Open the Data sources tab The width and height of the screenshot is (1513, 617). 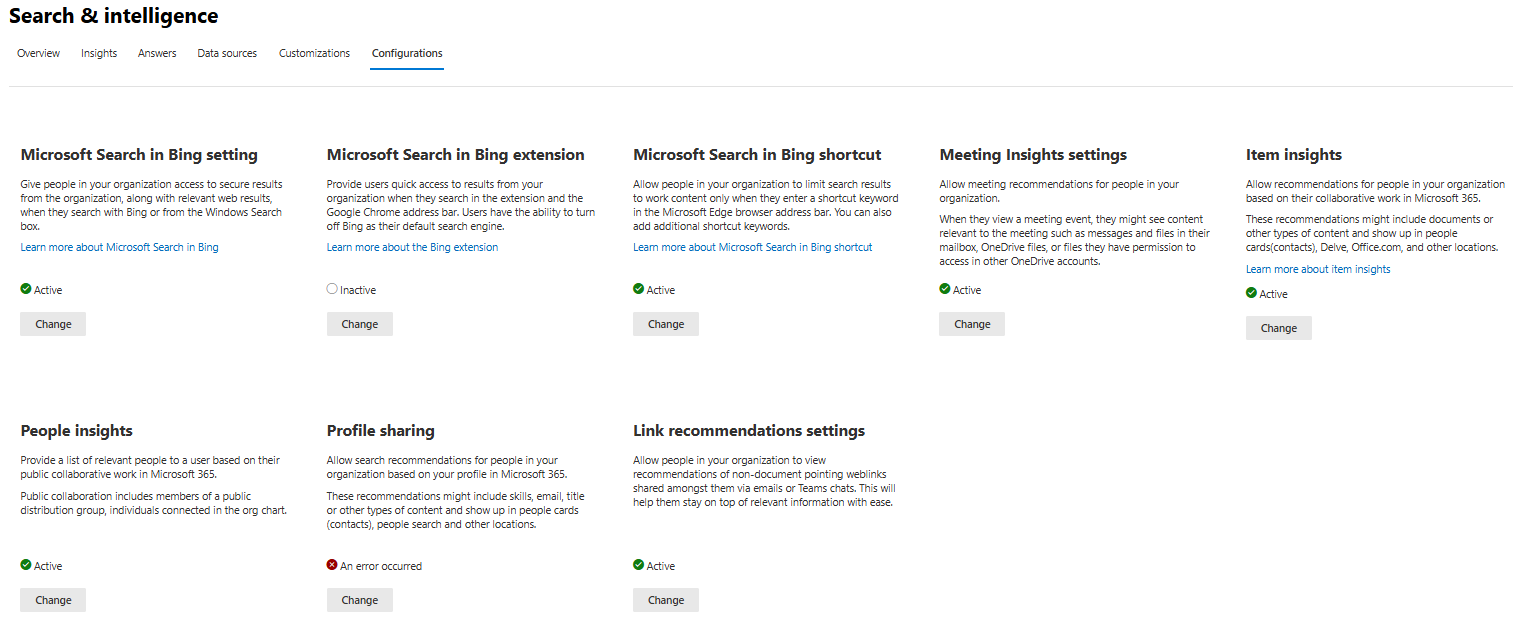tap(227, 53)
